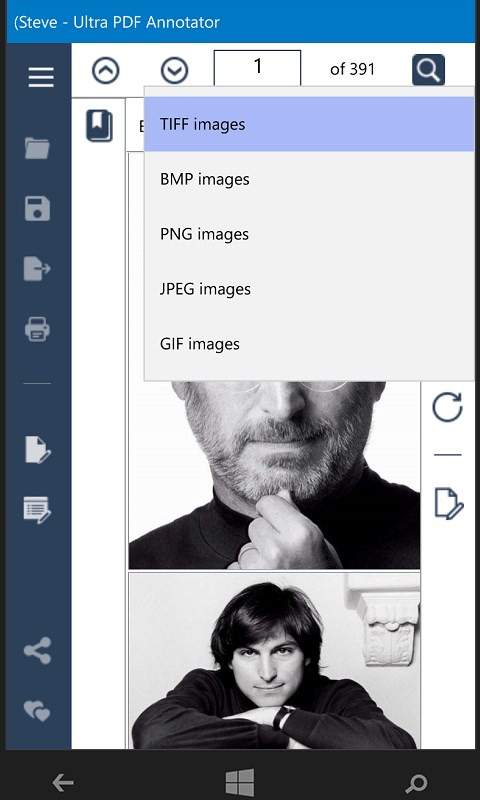Click the hearts icon in sidebar

click(37, 710)
